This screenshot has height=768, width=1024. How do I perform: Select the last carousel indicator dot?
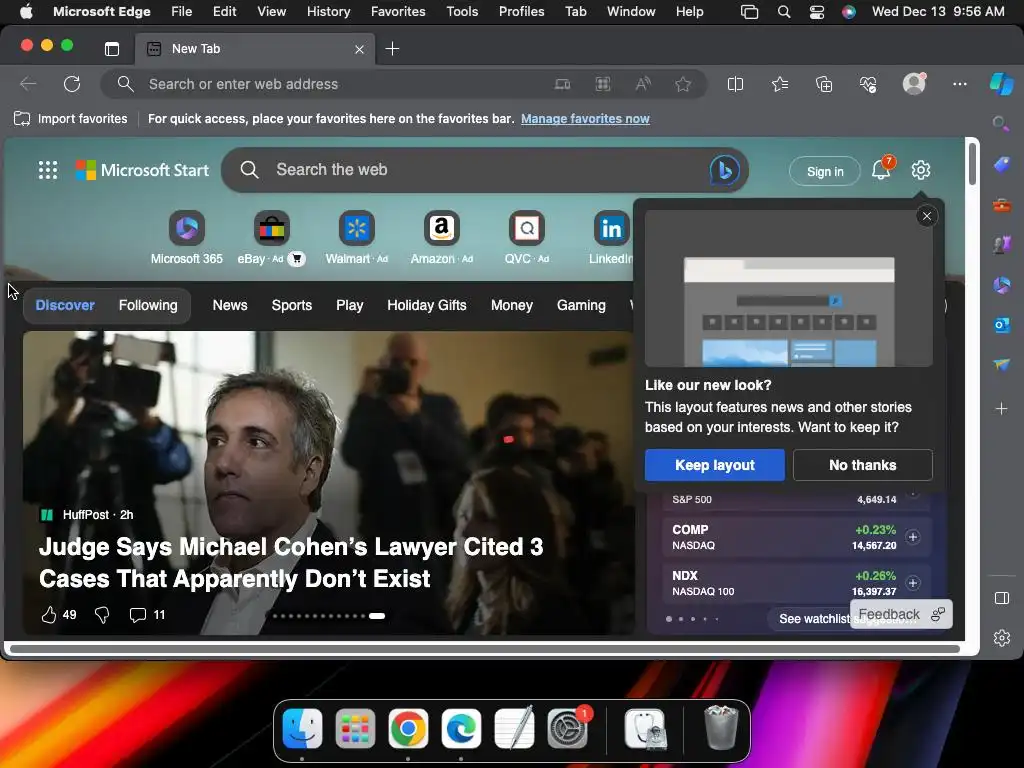point(377,616)
